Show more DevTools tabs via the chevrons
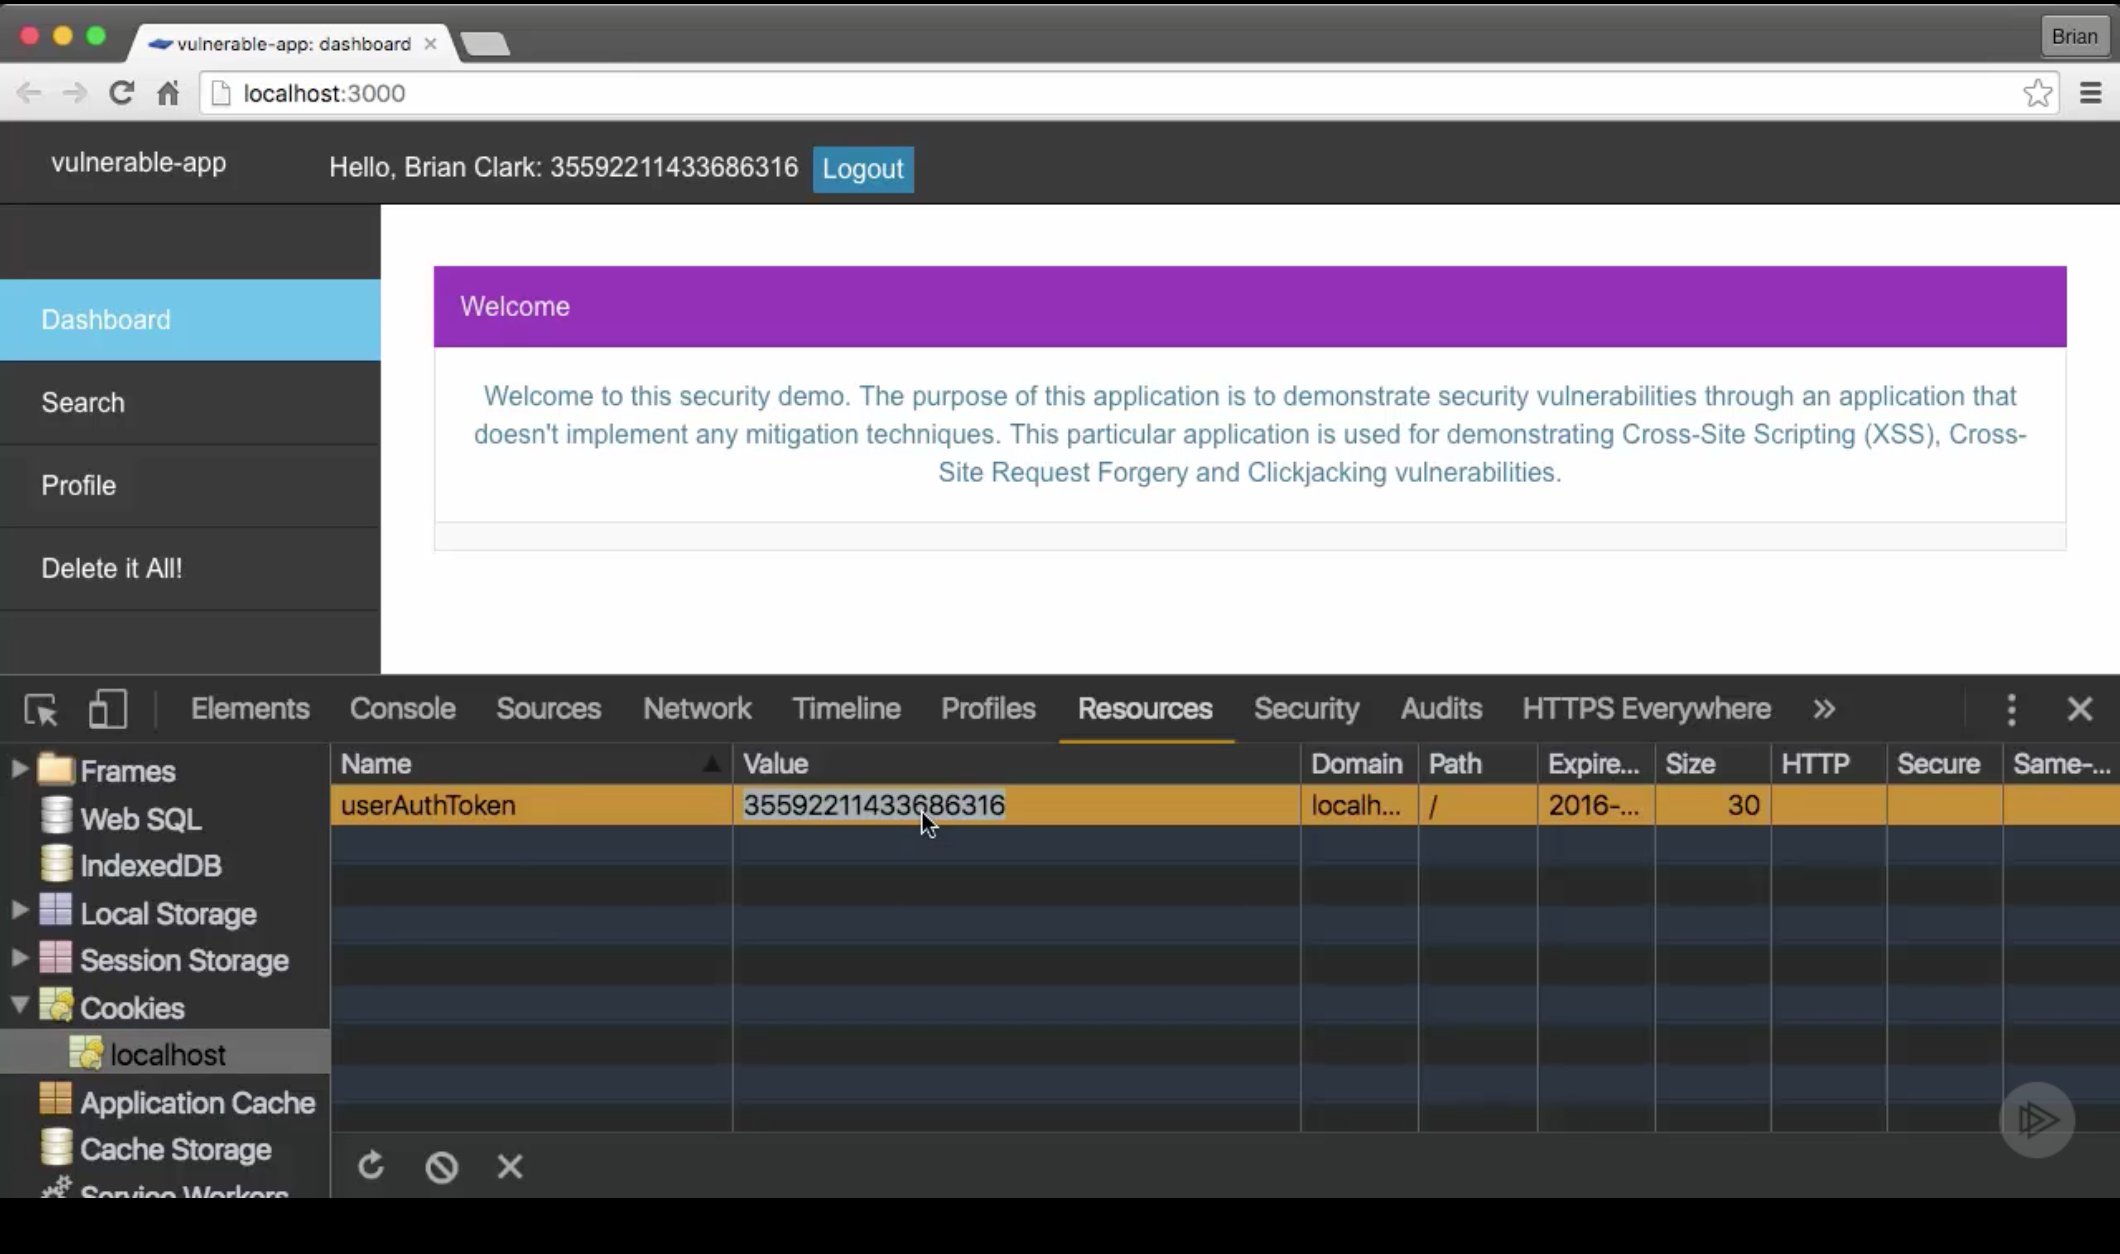 1824,709
